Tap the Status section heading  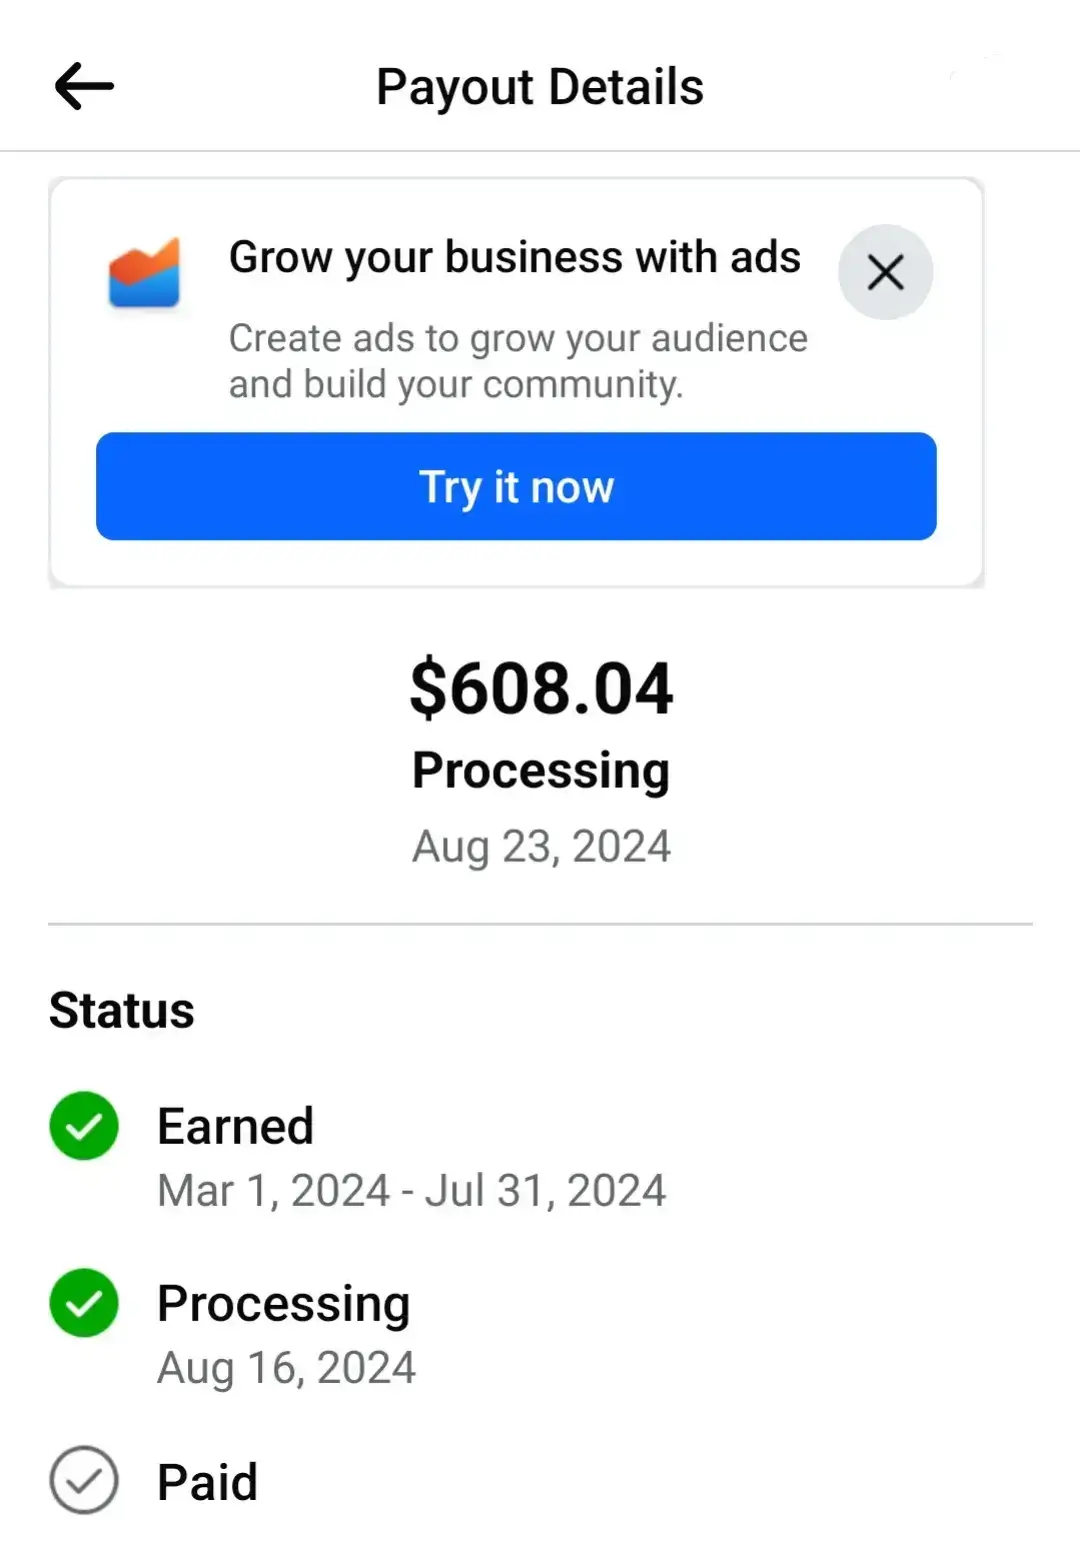122,1010
